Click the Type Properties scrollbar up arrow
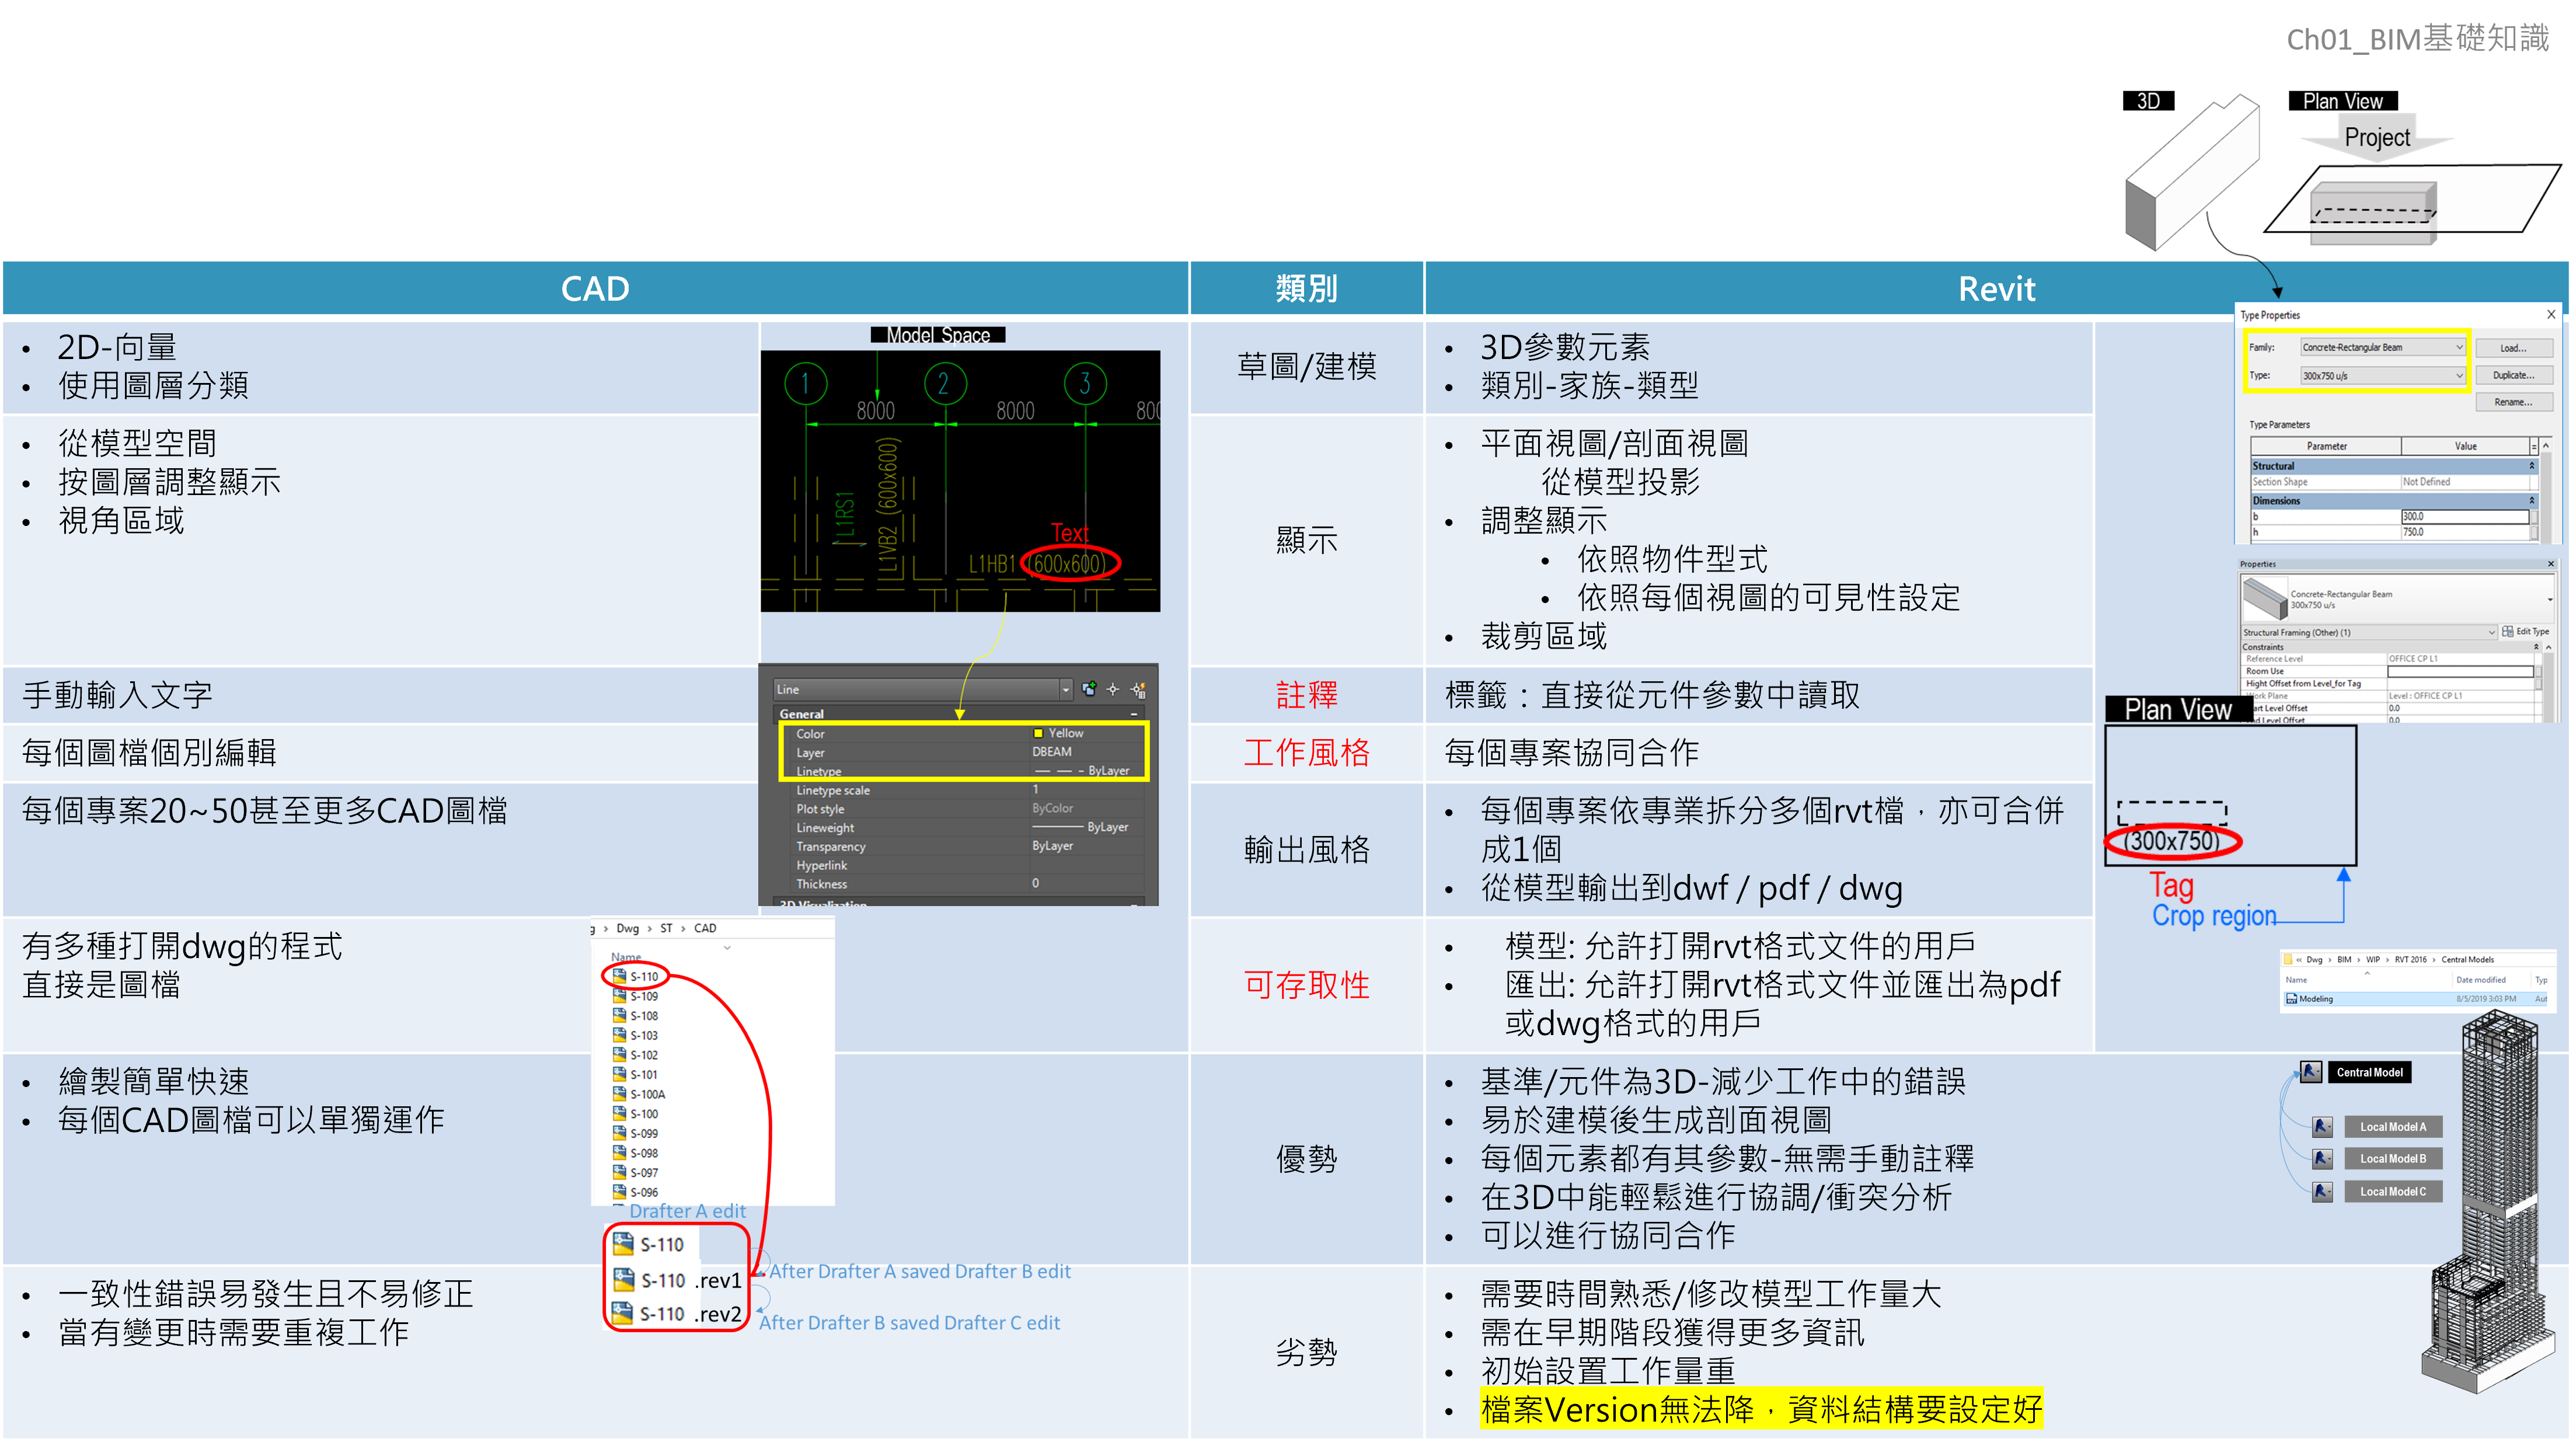 tap(2546, 446)
